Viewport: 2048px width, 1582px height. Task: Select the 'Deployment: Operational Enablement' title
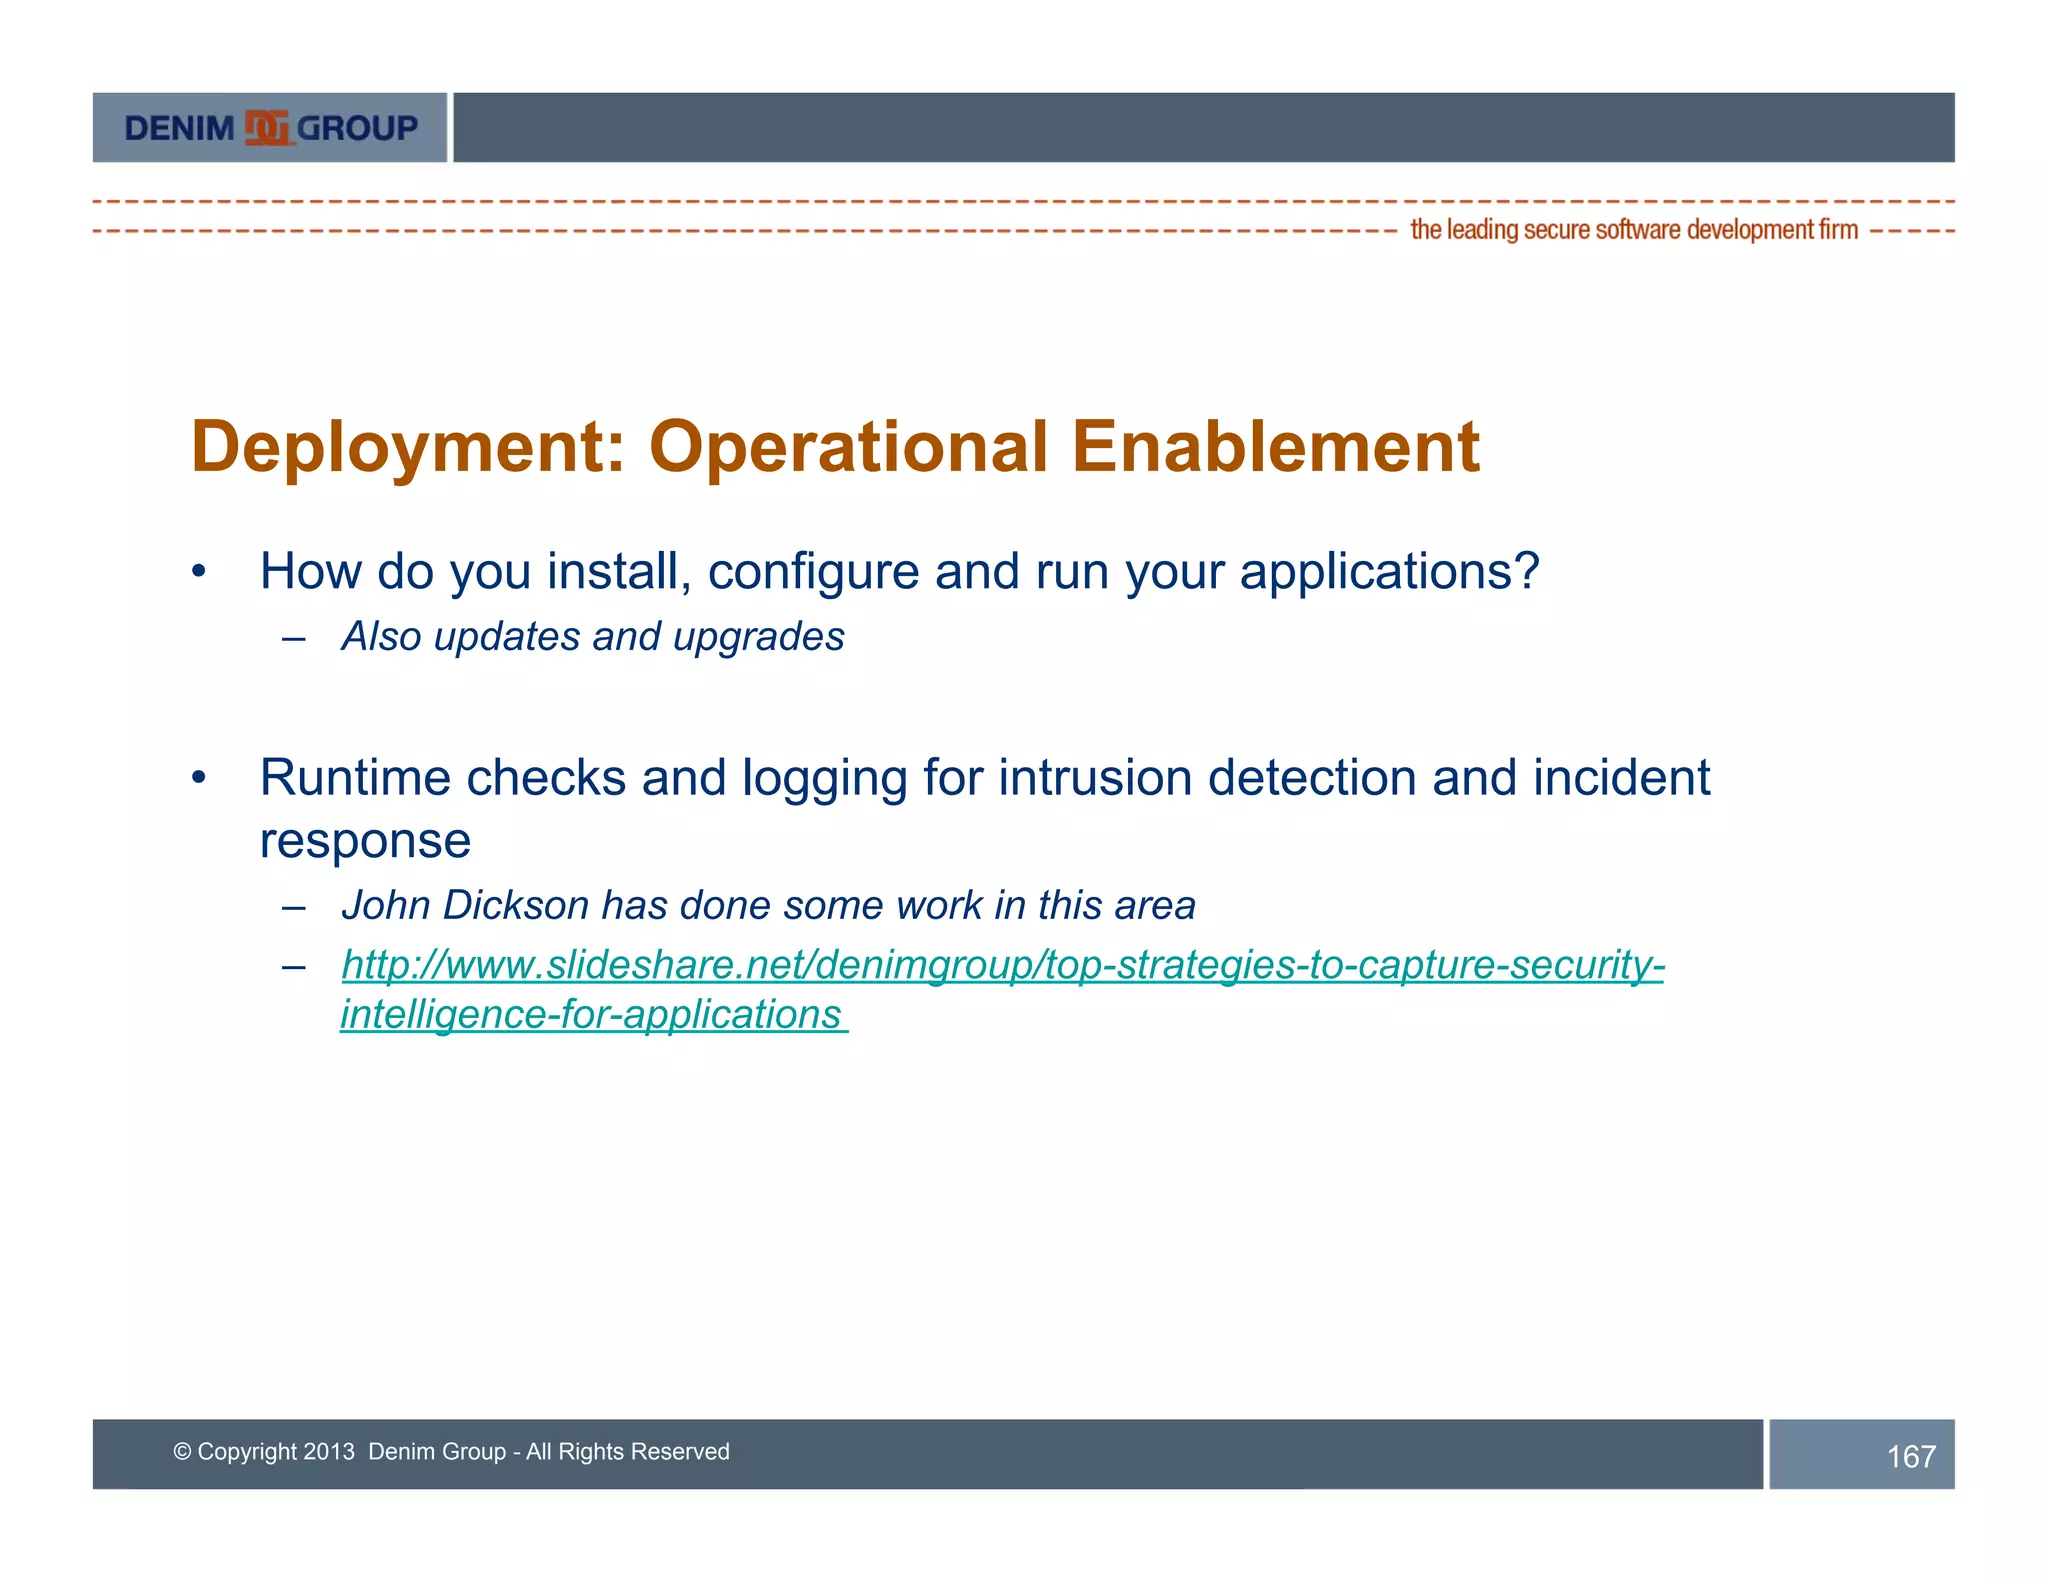(x=835, y=446)
